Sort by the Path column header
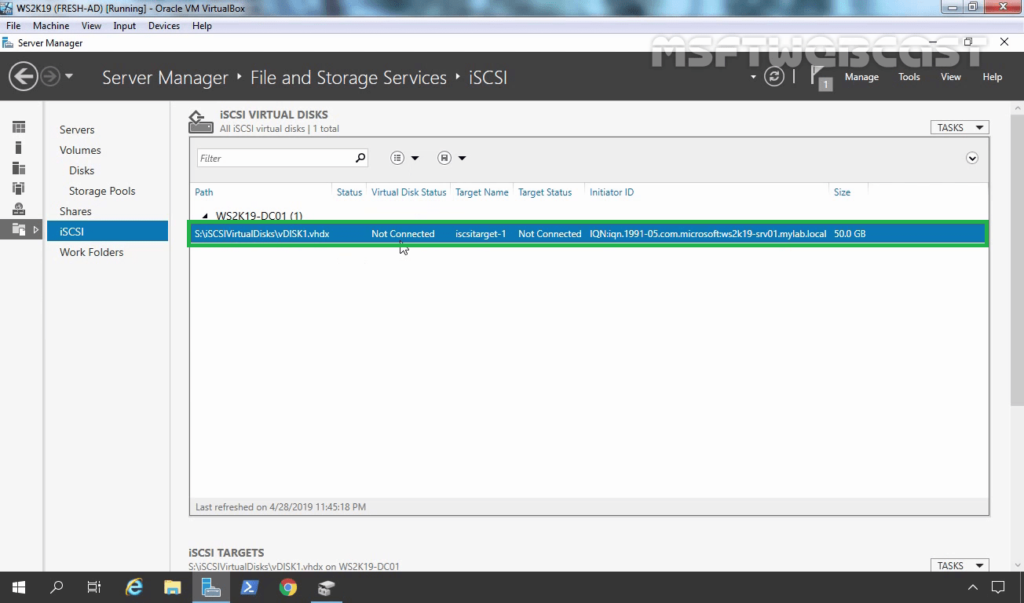 [204, 192]
